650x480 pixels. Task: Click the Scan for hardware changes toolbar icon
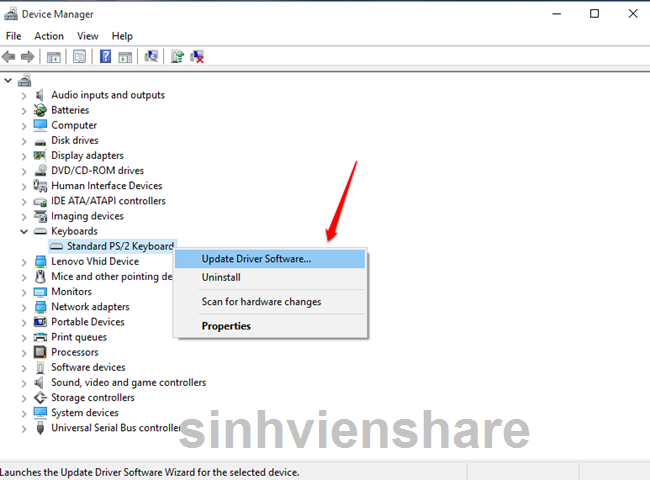point(151,57)
